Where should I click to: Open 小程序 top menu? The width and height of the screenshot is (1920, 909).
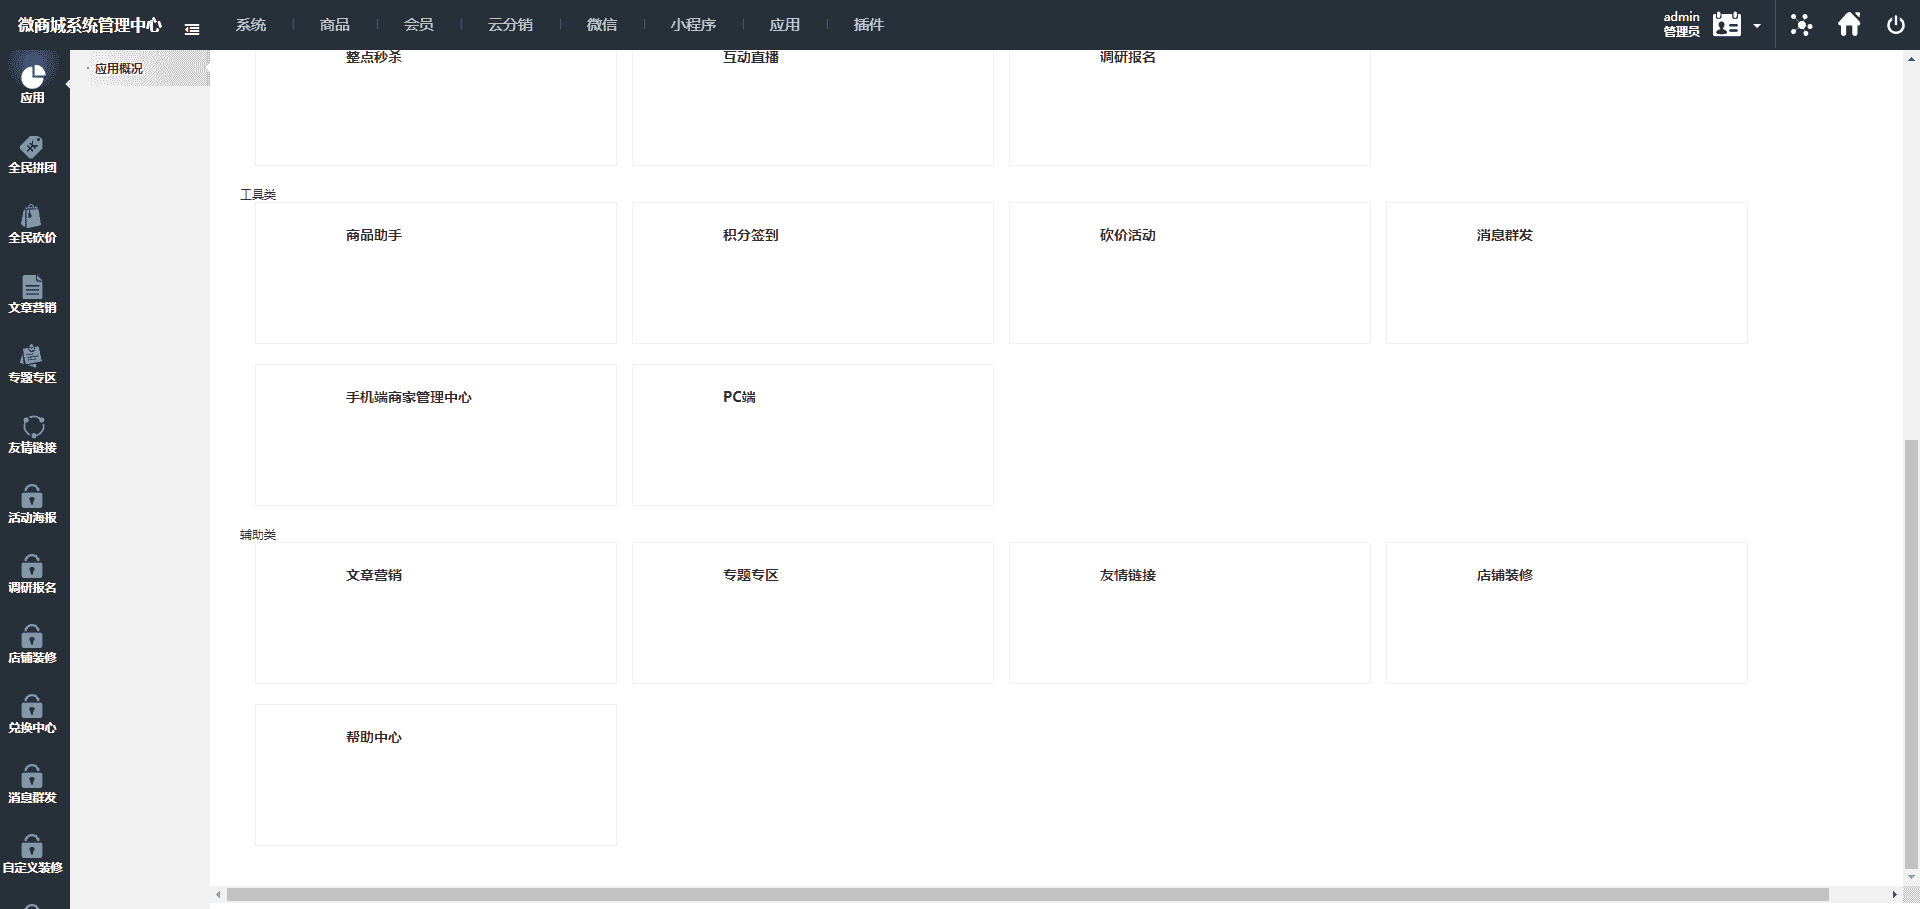click(693, 25)
